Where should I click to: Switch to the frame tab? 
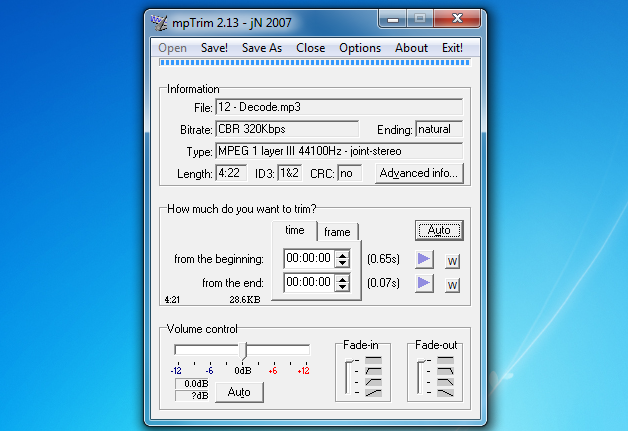tap(337, 232)
